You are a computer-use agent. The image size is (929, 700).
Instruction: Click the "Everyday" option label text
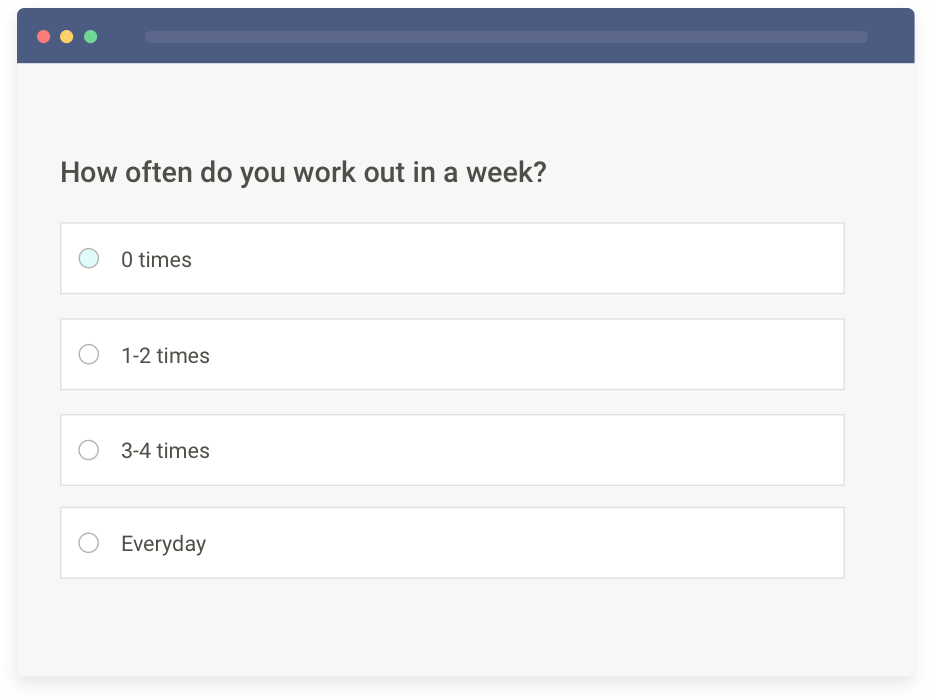(x=163, y=543)
